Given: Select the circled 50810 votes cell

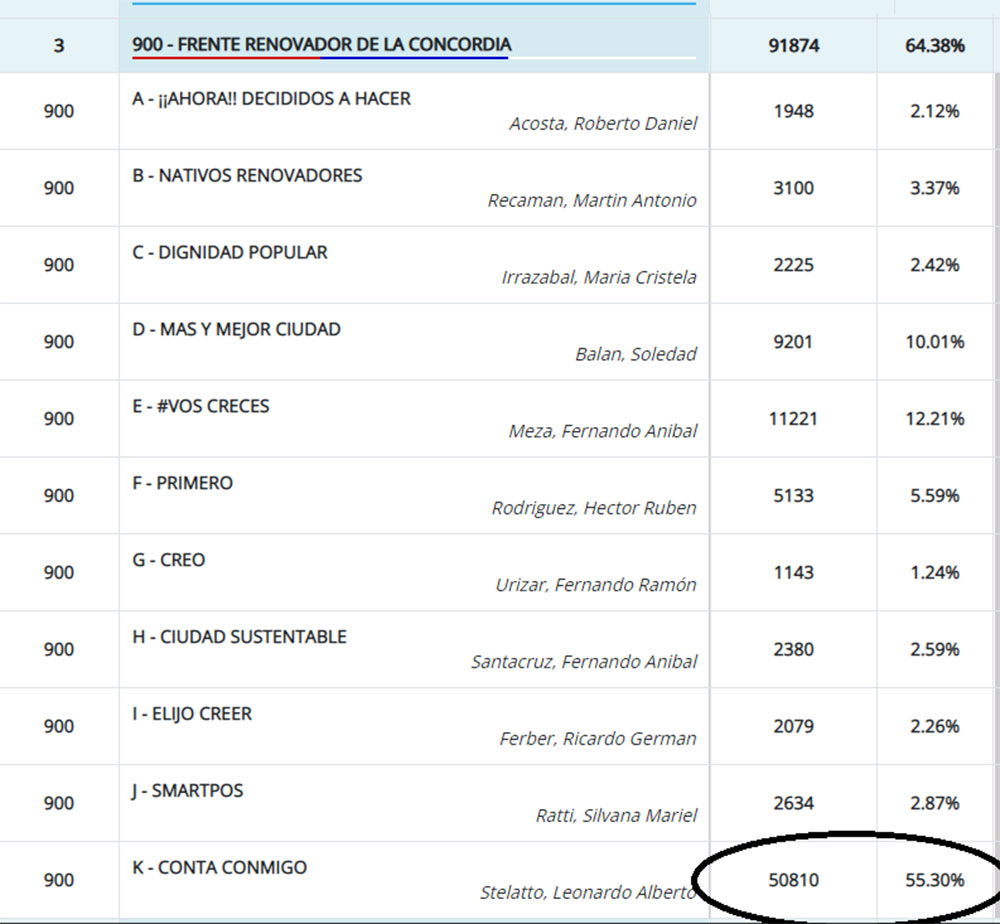Looking at the screenshot, I should (x=794, y=881).
